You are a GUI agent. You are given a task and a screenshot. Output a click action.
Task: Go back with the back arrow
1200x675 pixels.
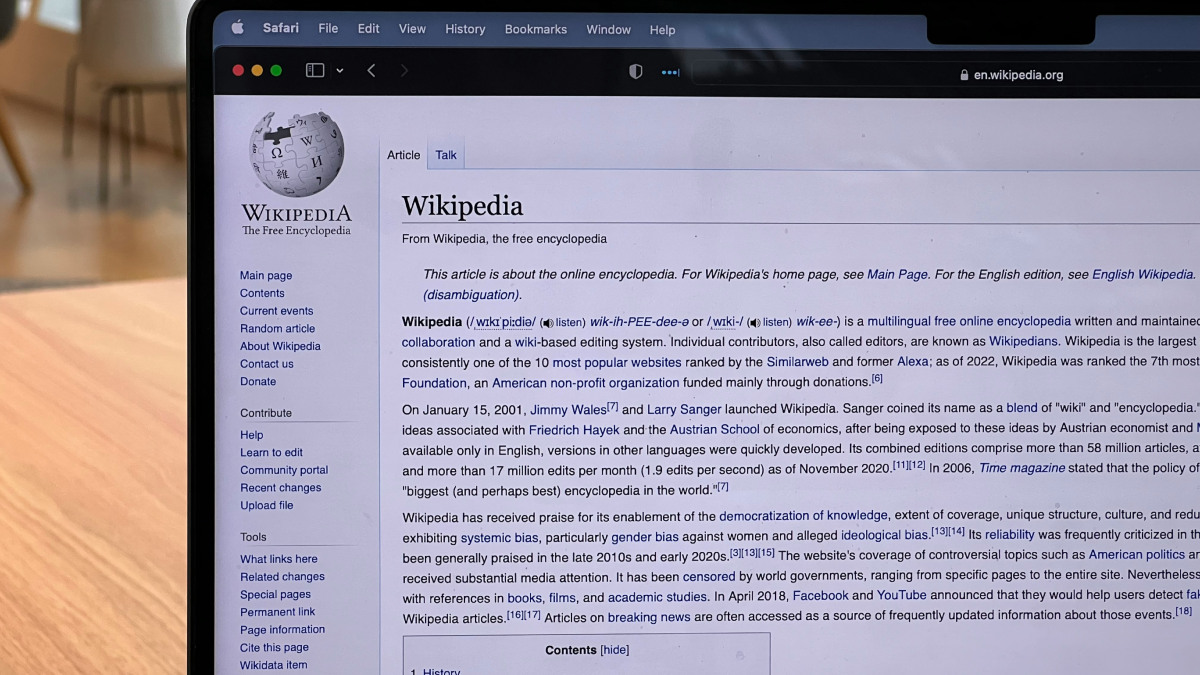(x=371, y=71)
